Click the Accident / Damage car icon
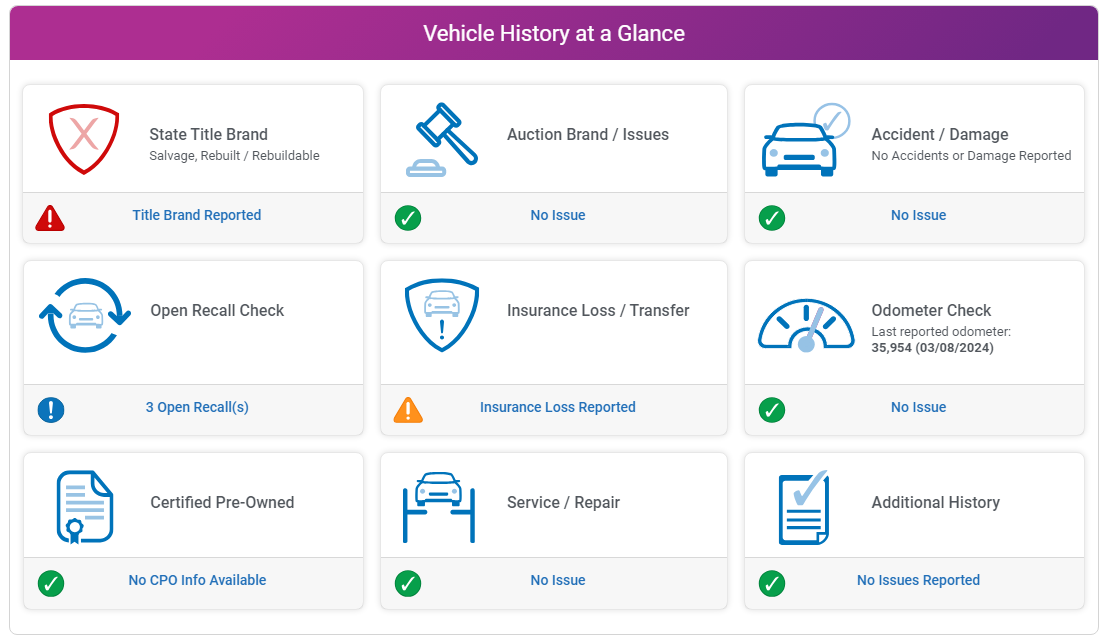This screenshot has width=1106, height=643. click(804, 142)
